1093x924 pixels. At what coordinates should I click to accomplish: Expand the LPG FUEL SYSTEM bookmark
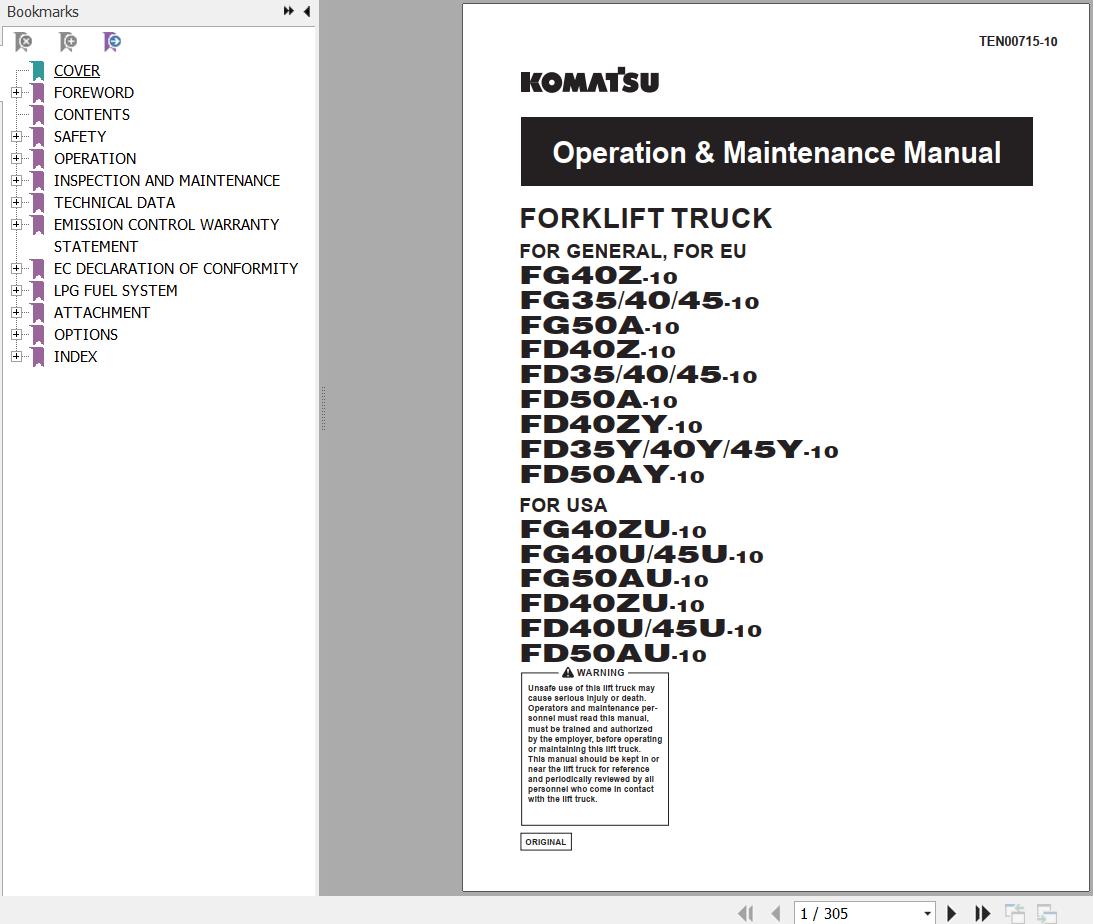coord(16,291)
